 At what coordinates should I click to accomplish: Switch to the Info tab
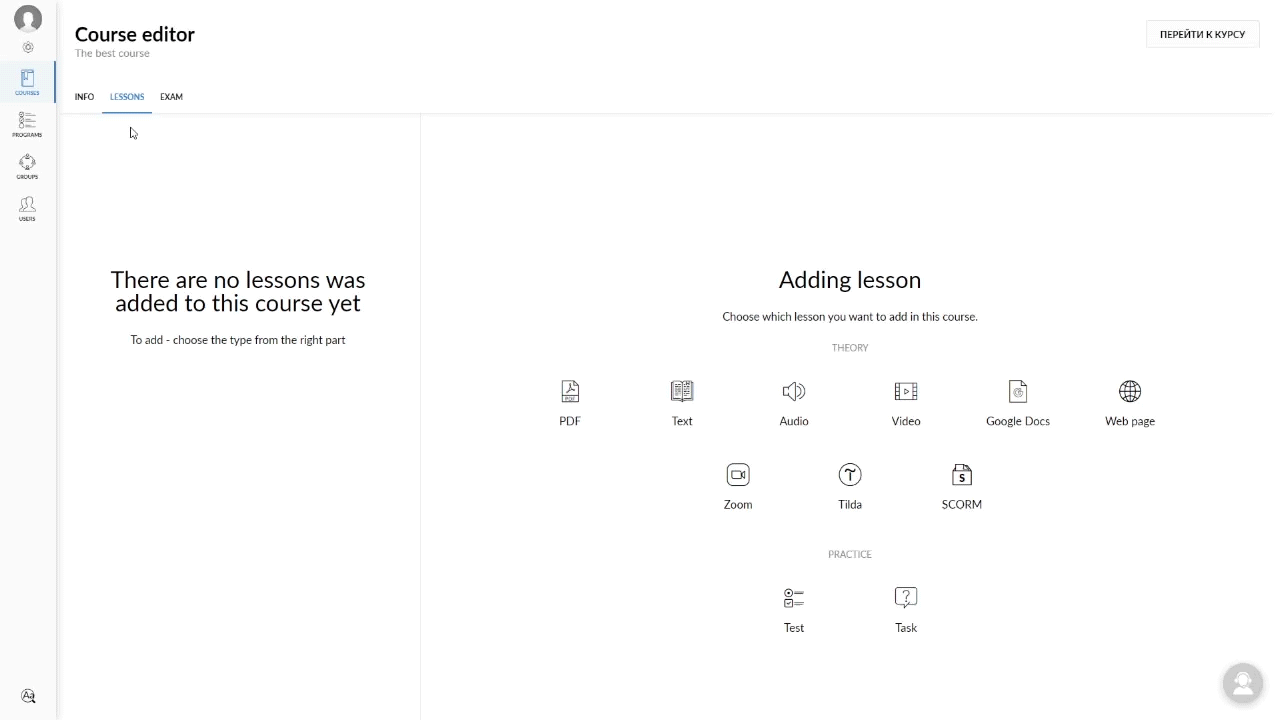(84, 97)
